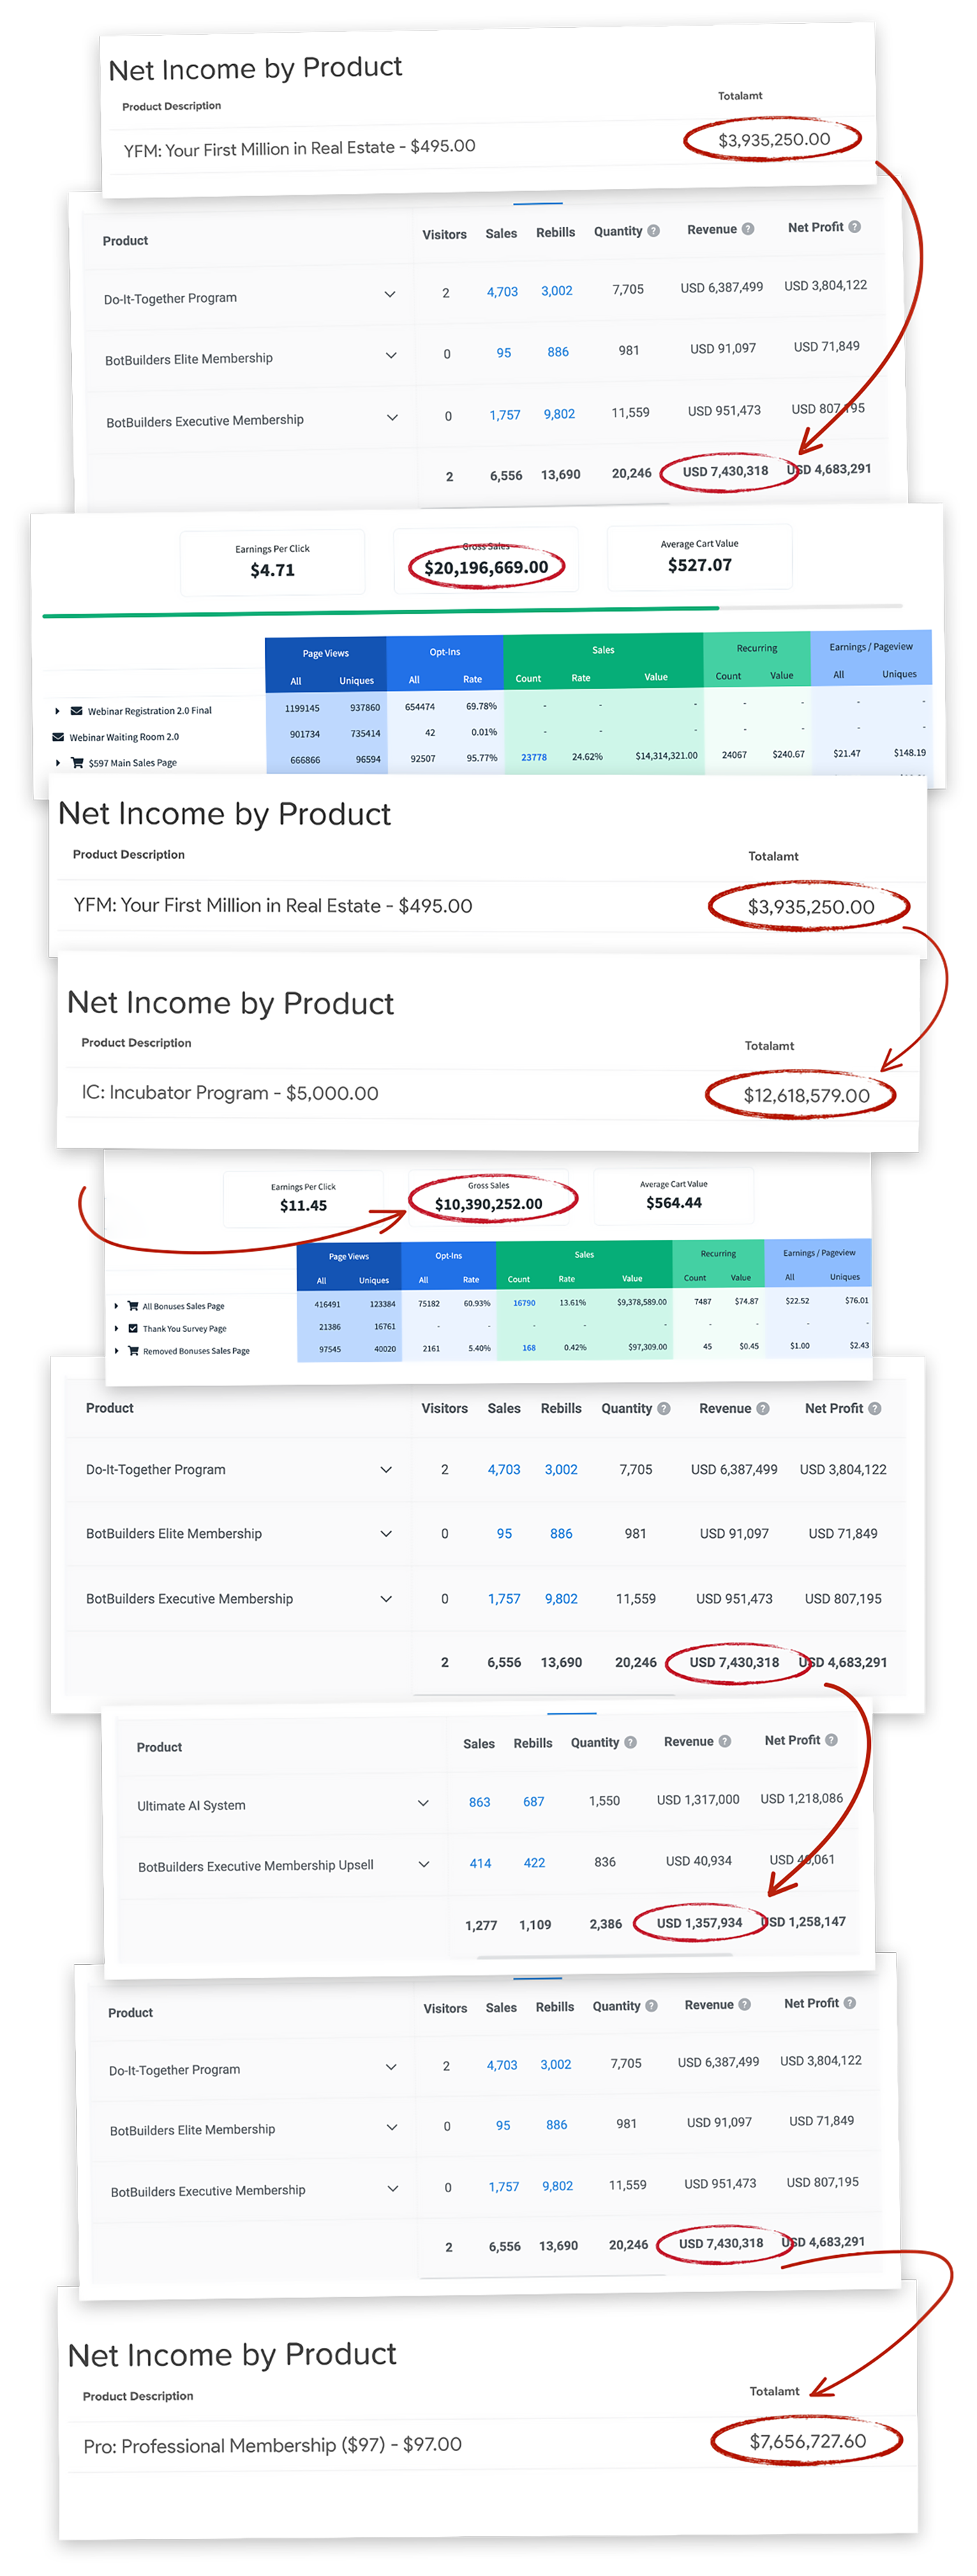Click the envelope icon beside Webinar Waiting Room 2.0
This screenshot has height=2576, width=977.
(x=58, y=737)
